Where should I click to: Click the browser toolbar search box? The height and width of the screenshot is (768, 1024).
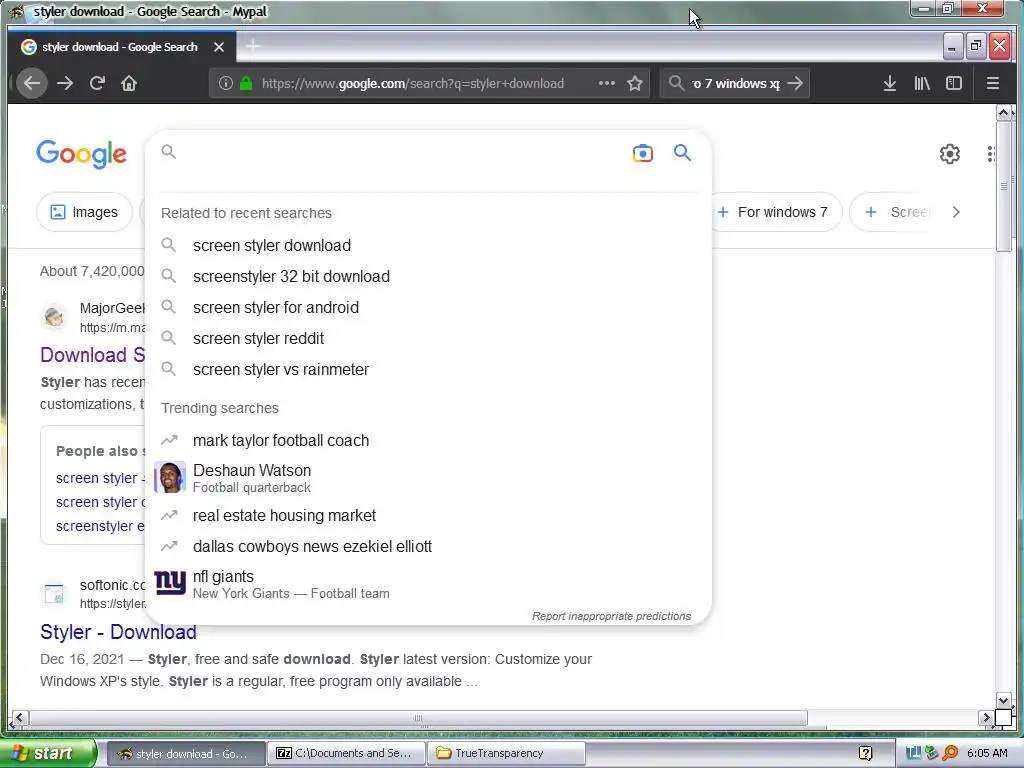[735, 84]
